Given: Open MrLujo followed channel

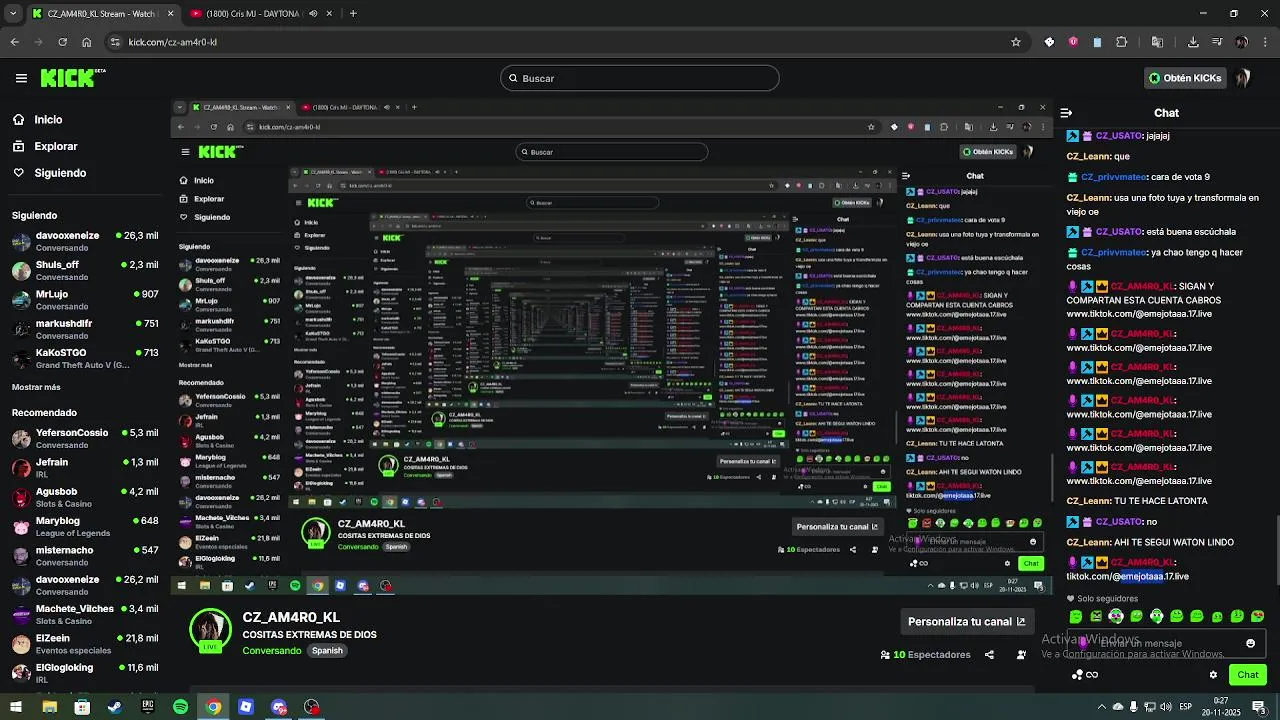Looking at the screenshot, I should pos(85,300).
